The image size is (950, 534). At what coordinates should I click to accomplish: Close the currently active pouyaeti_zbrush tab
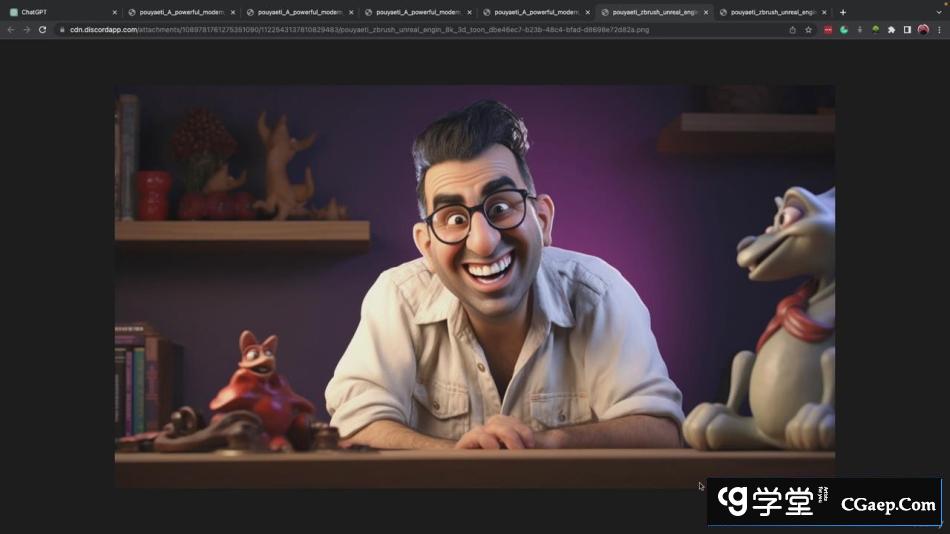pos(706,12)
